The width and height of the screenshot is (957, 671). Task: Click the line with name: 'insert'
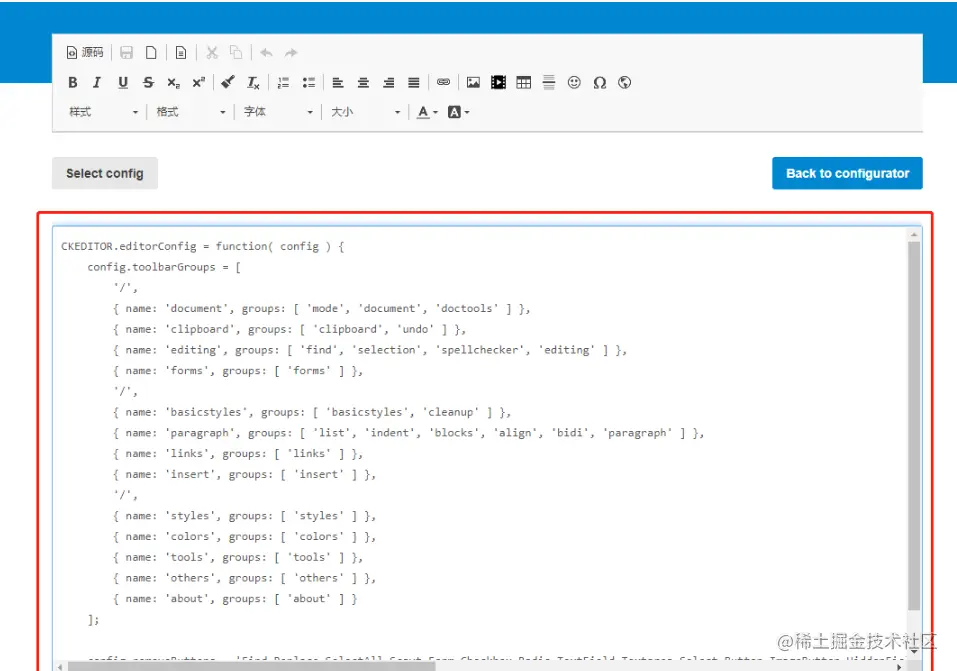point(244,475)
